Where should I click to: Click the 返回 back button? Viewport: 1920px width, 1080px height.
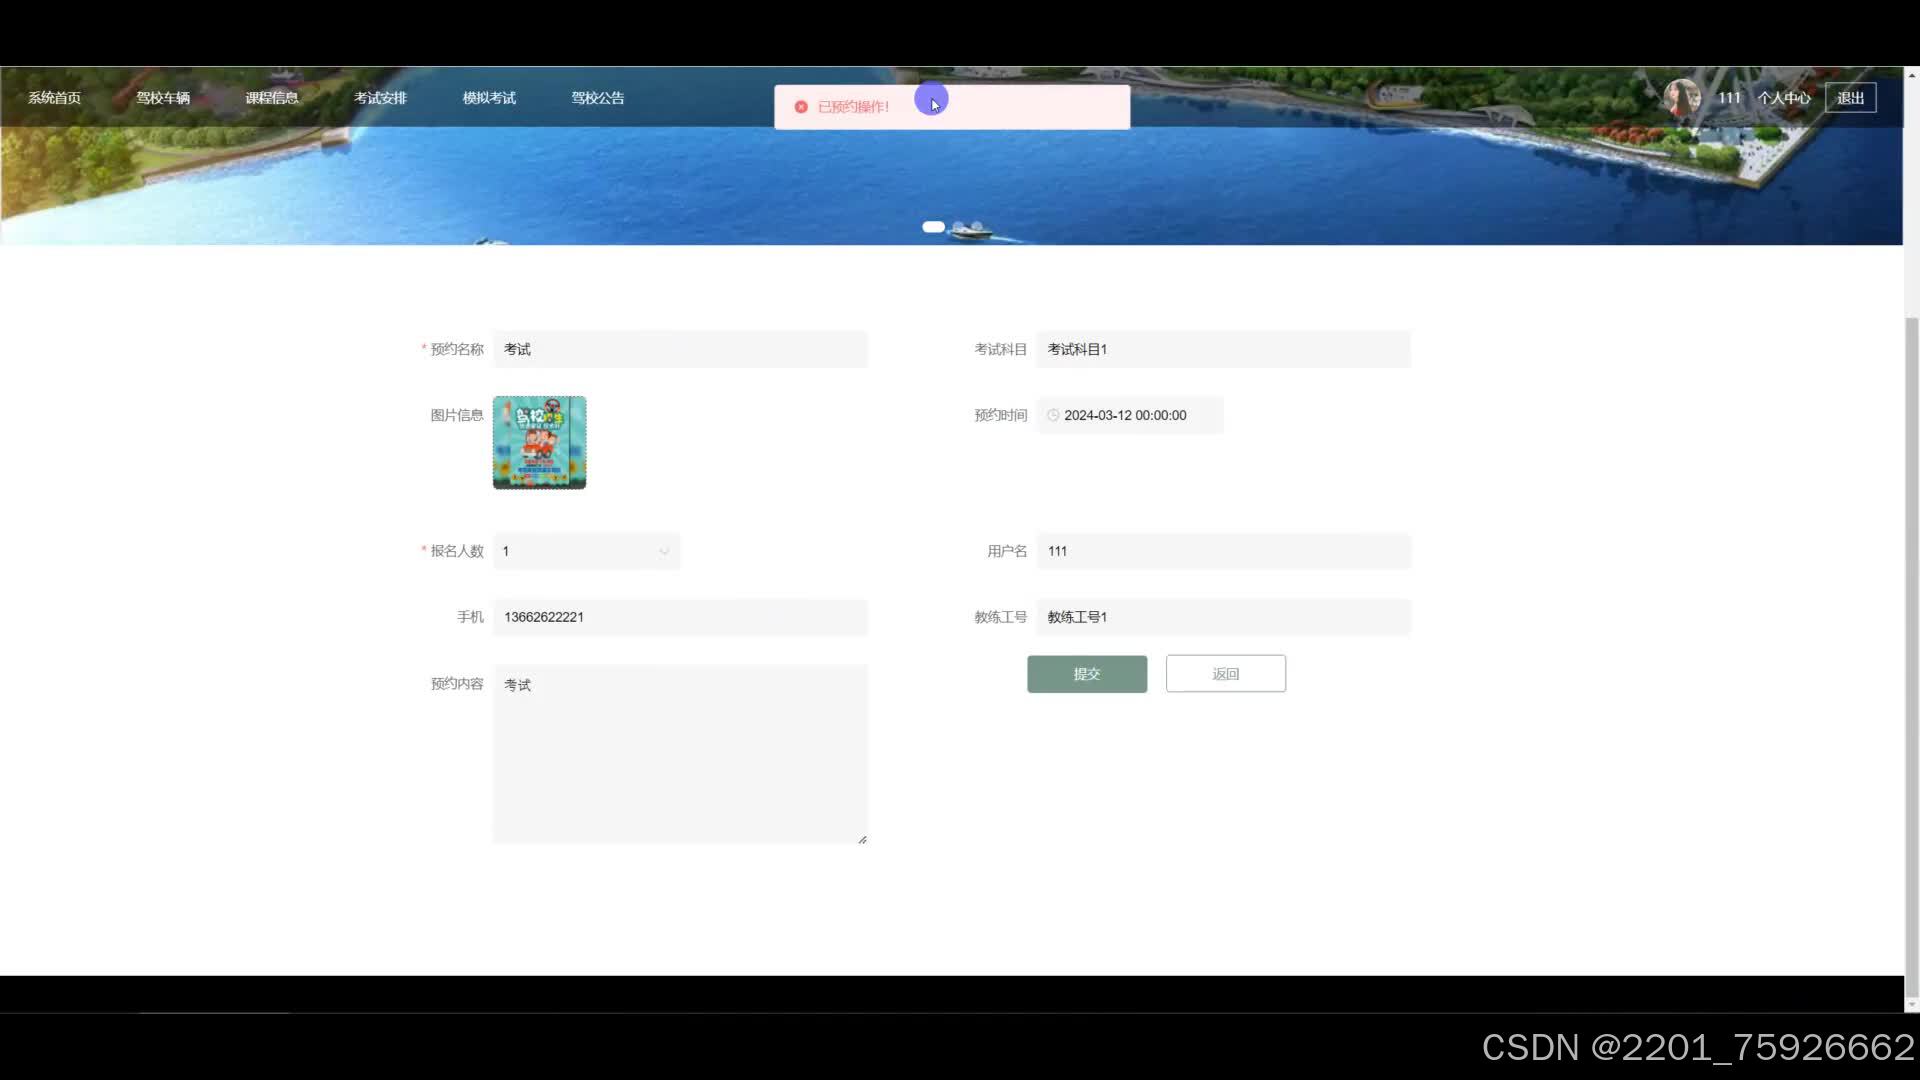coord(1225,674)
